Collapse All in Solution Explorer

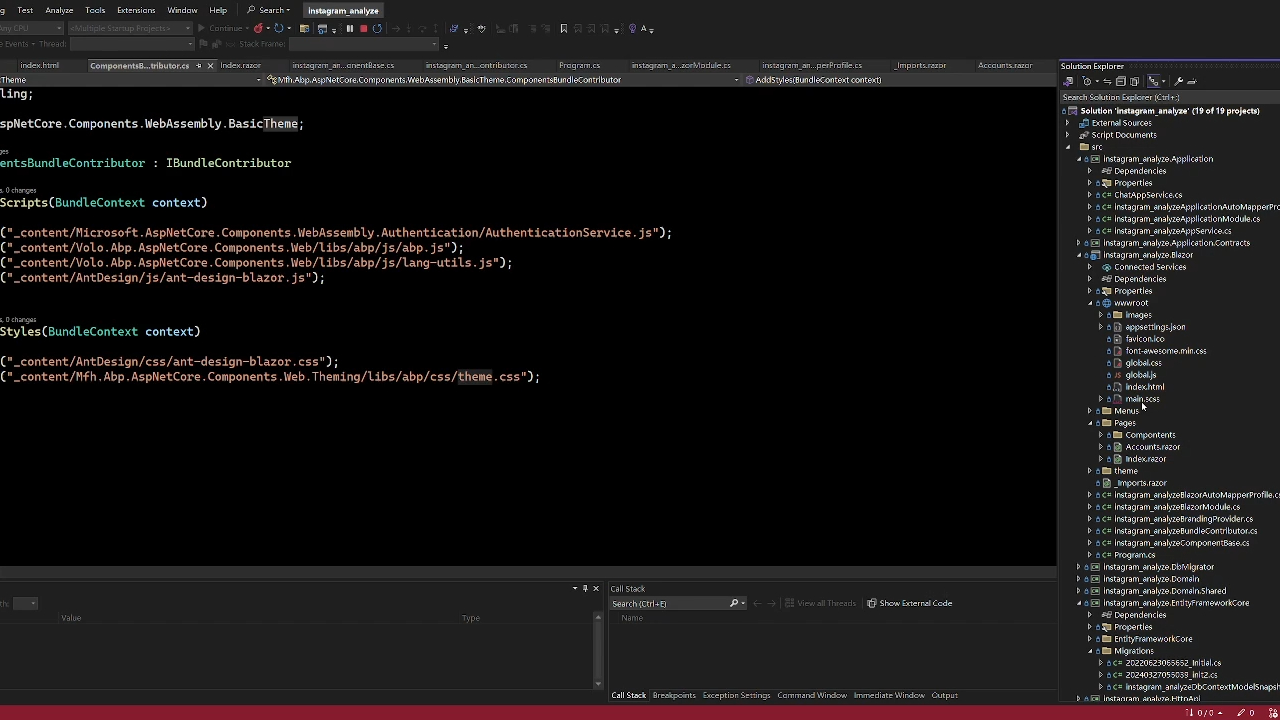1121,82
